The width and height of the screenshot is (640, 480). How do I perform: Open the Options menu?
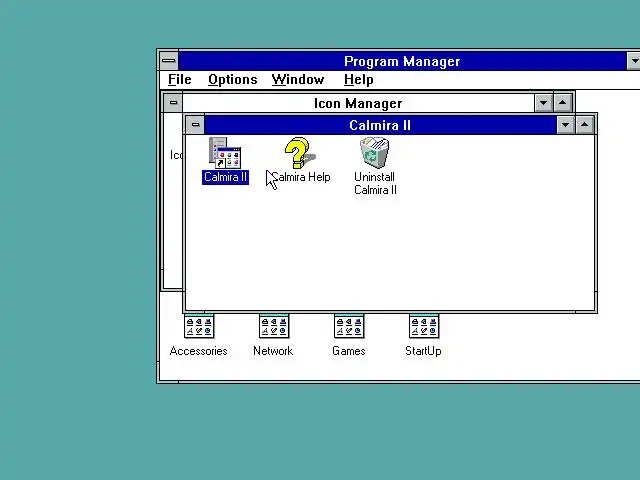pos(233,79)
